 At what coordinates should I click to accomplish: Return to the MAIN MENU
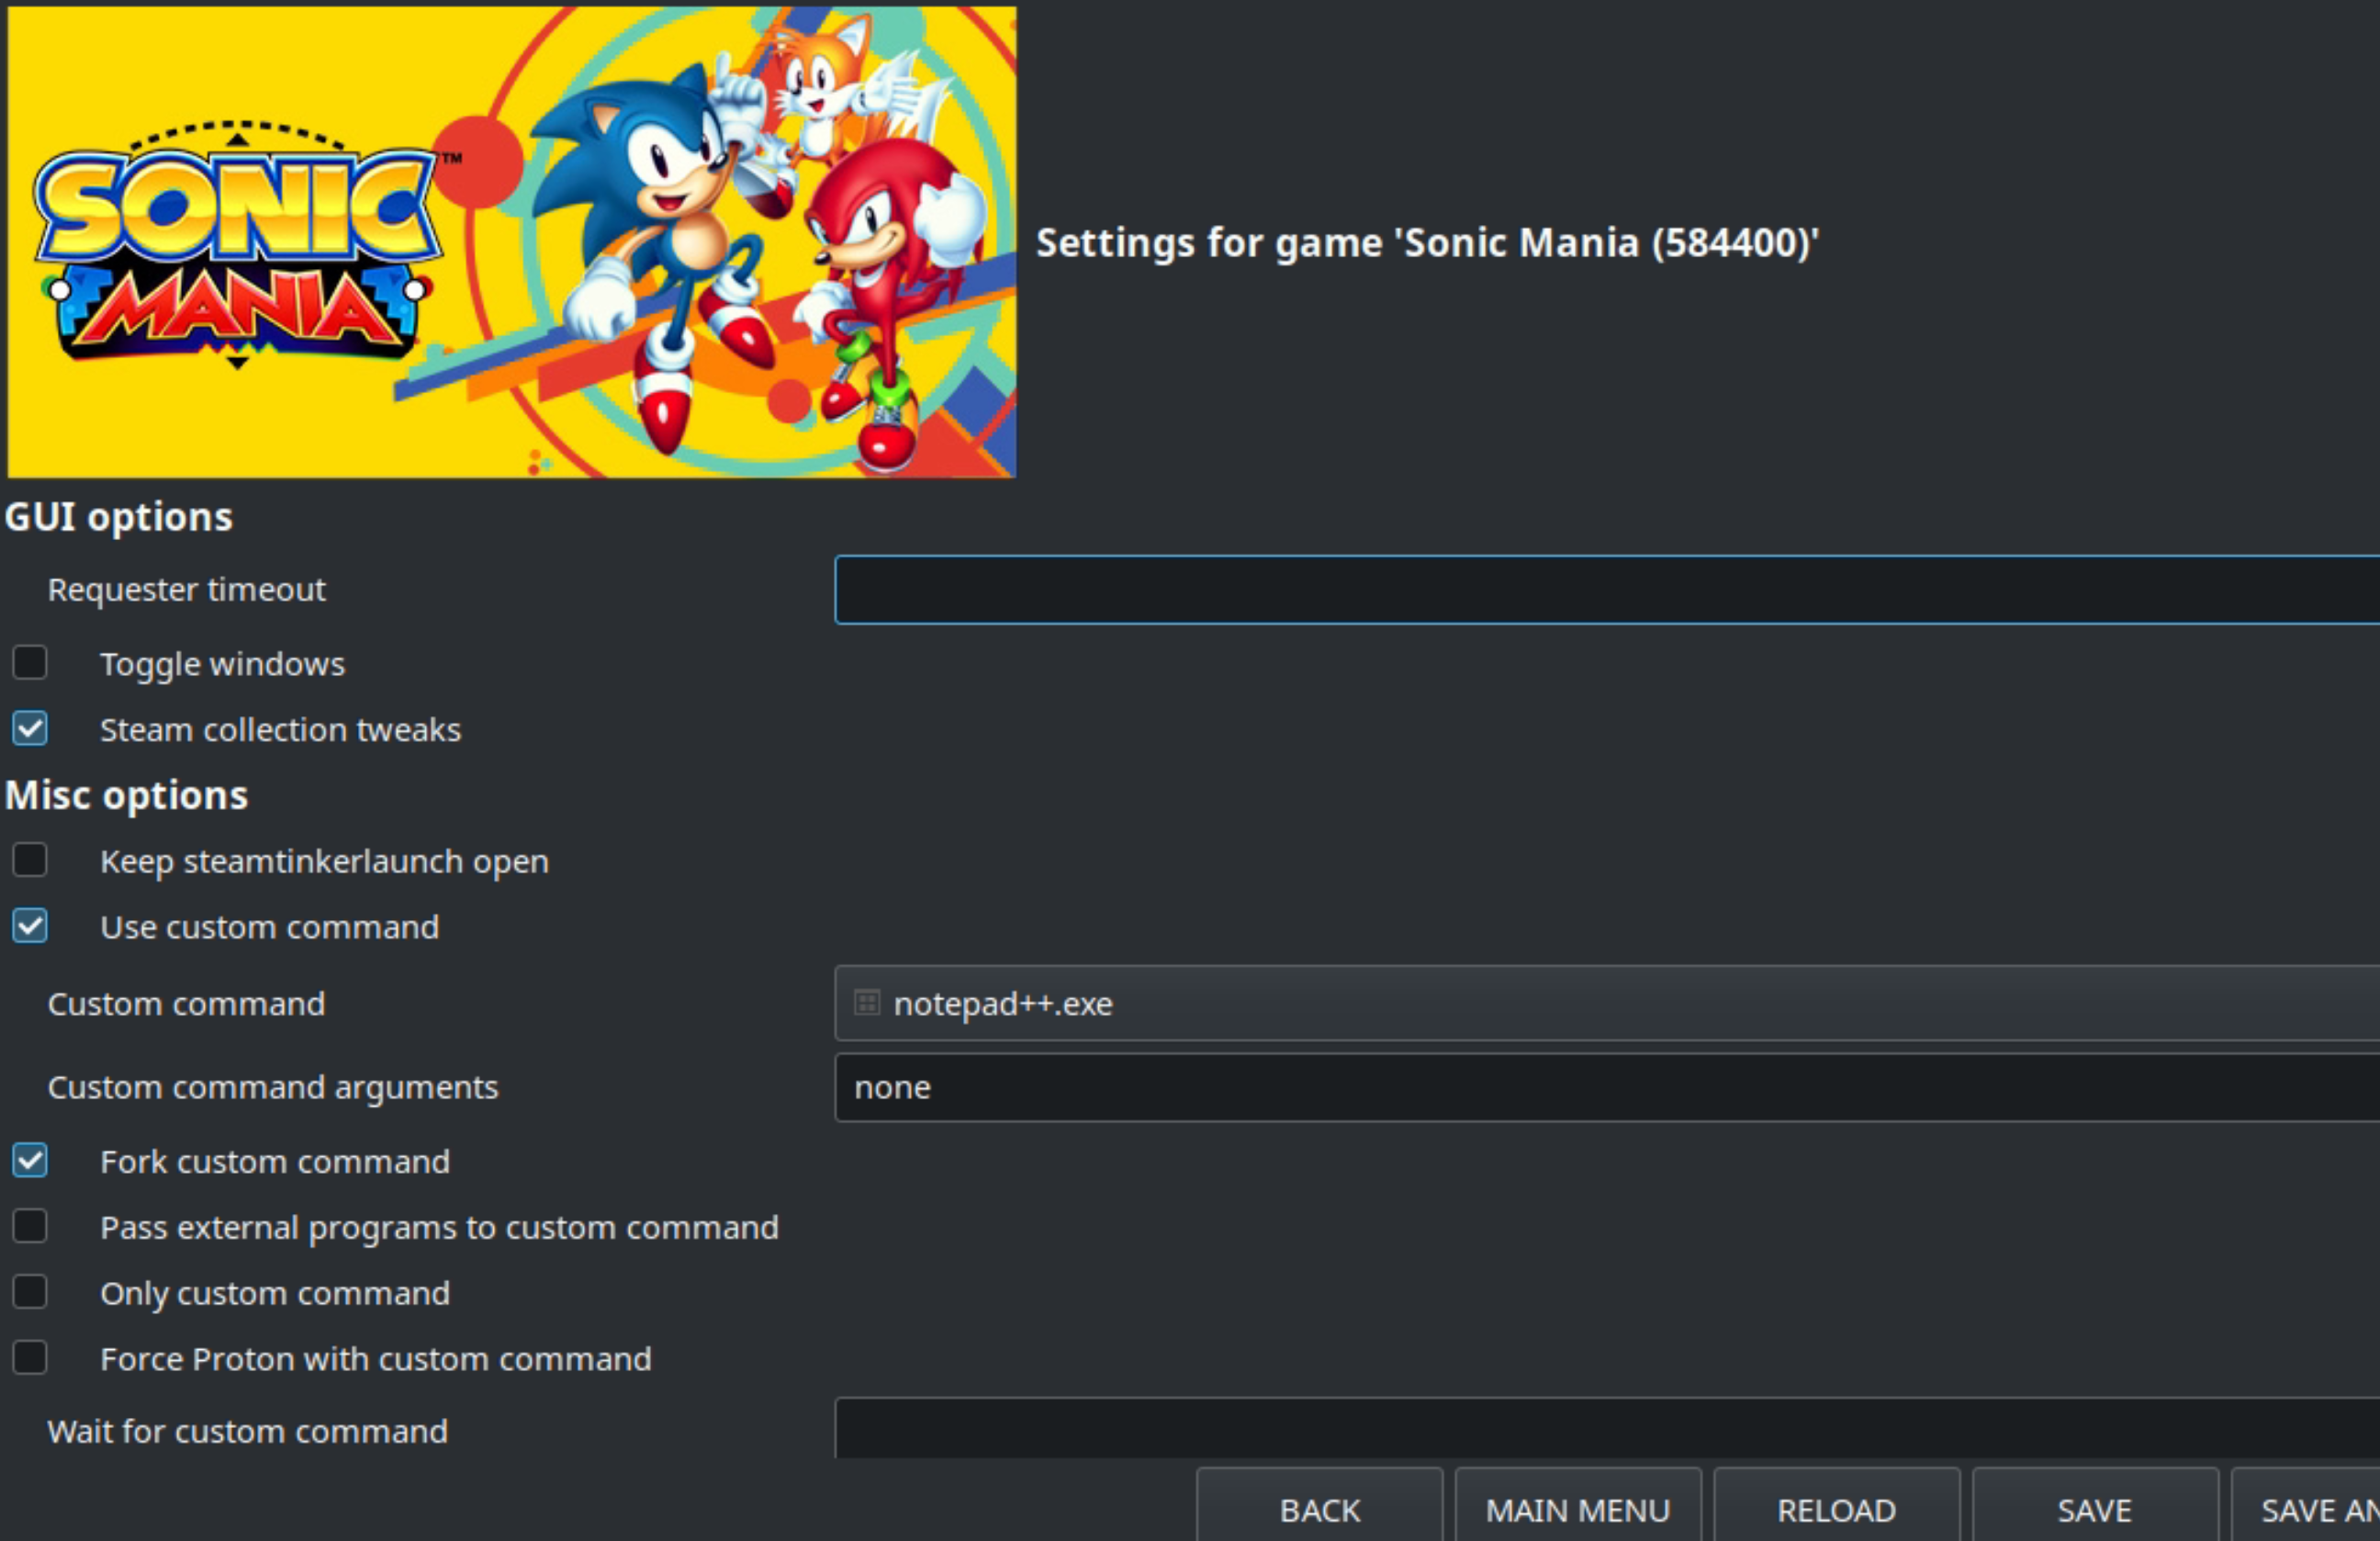click(x=1578, y=1509)
